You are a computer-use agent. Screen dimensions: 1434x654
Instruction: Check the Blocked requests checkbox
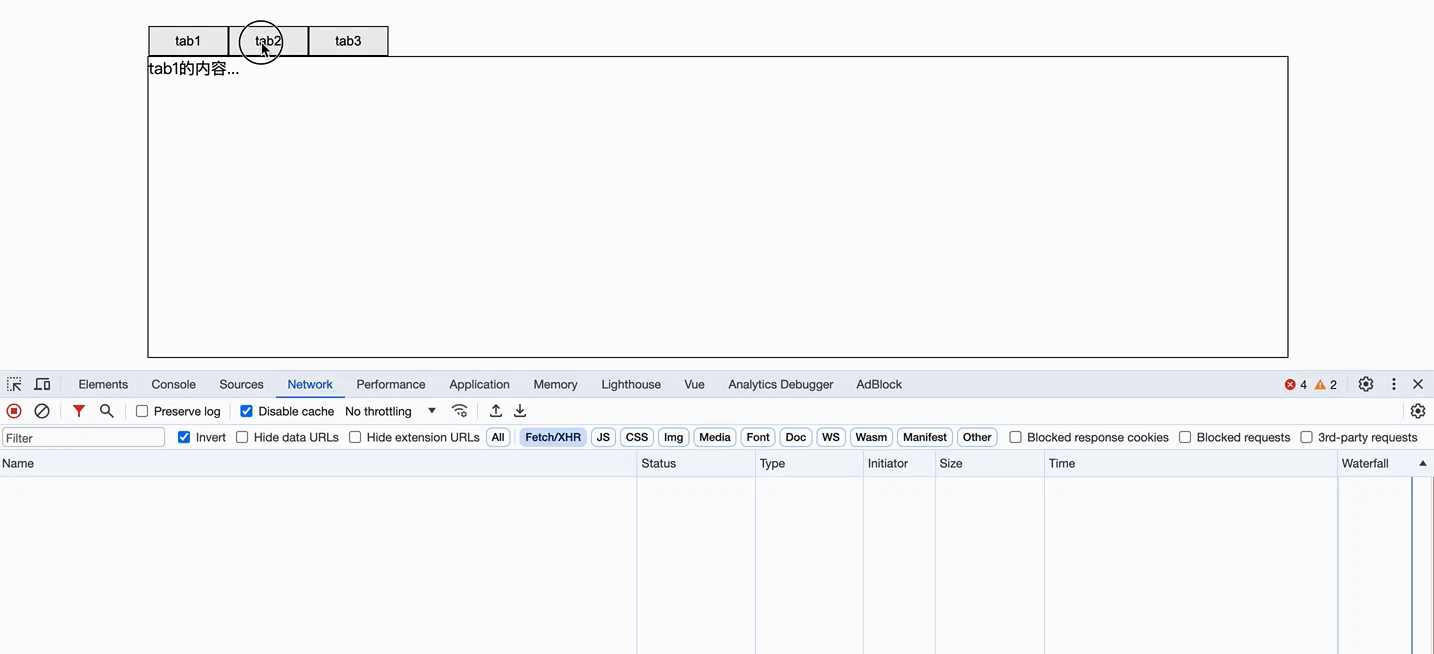(1185, 437)
